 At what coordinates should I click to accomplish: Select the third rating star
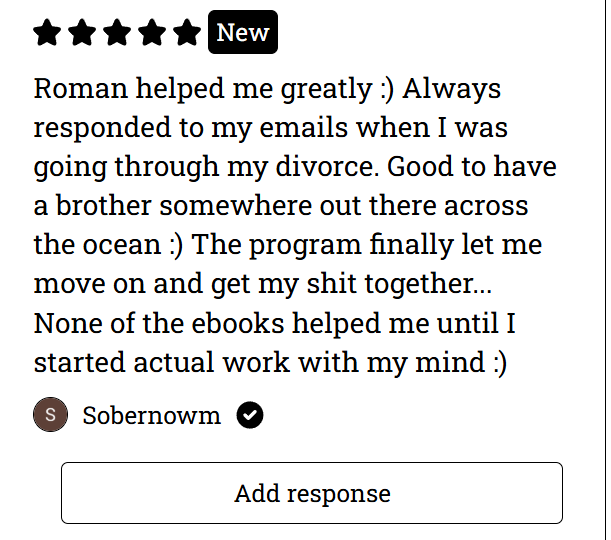(117, 33)
